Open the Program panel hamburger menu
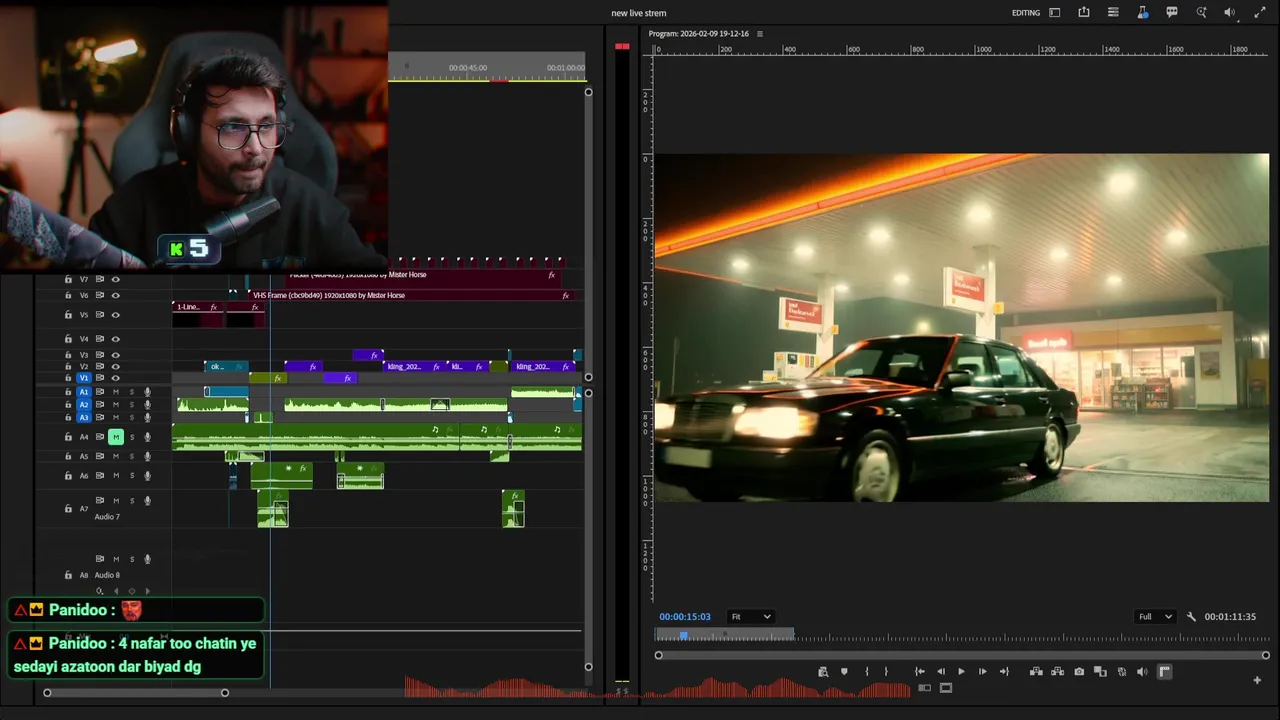 [x=760, y=34]
